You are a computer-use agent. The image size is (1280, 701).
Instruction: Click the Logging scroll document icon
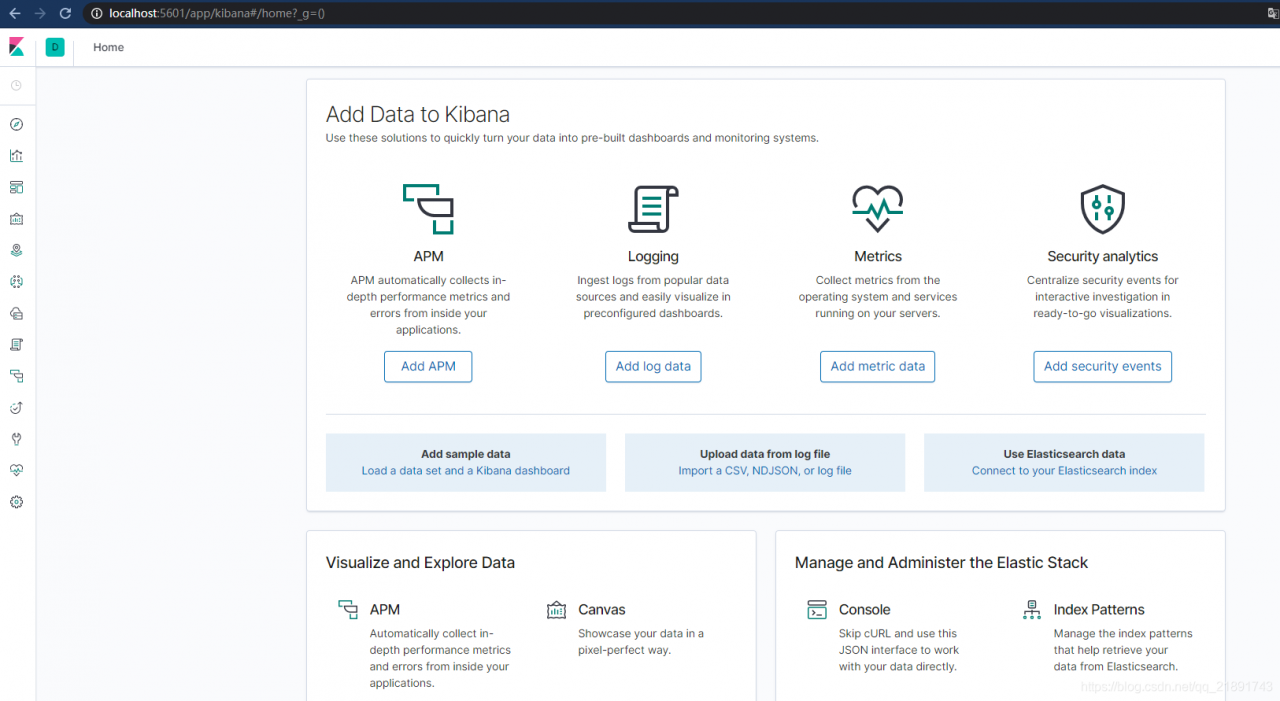(653, 209)
